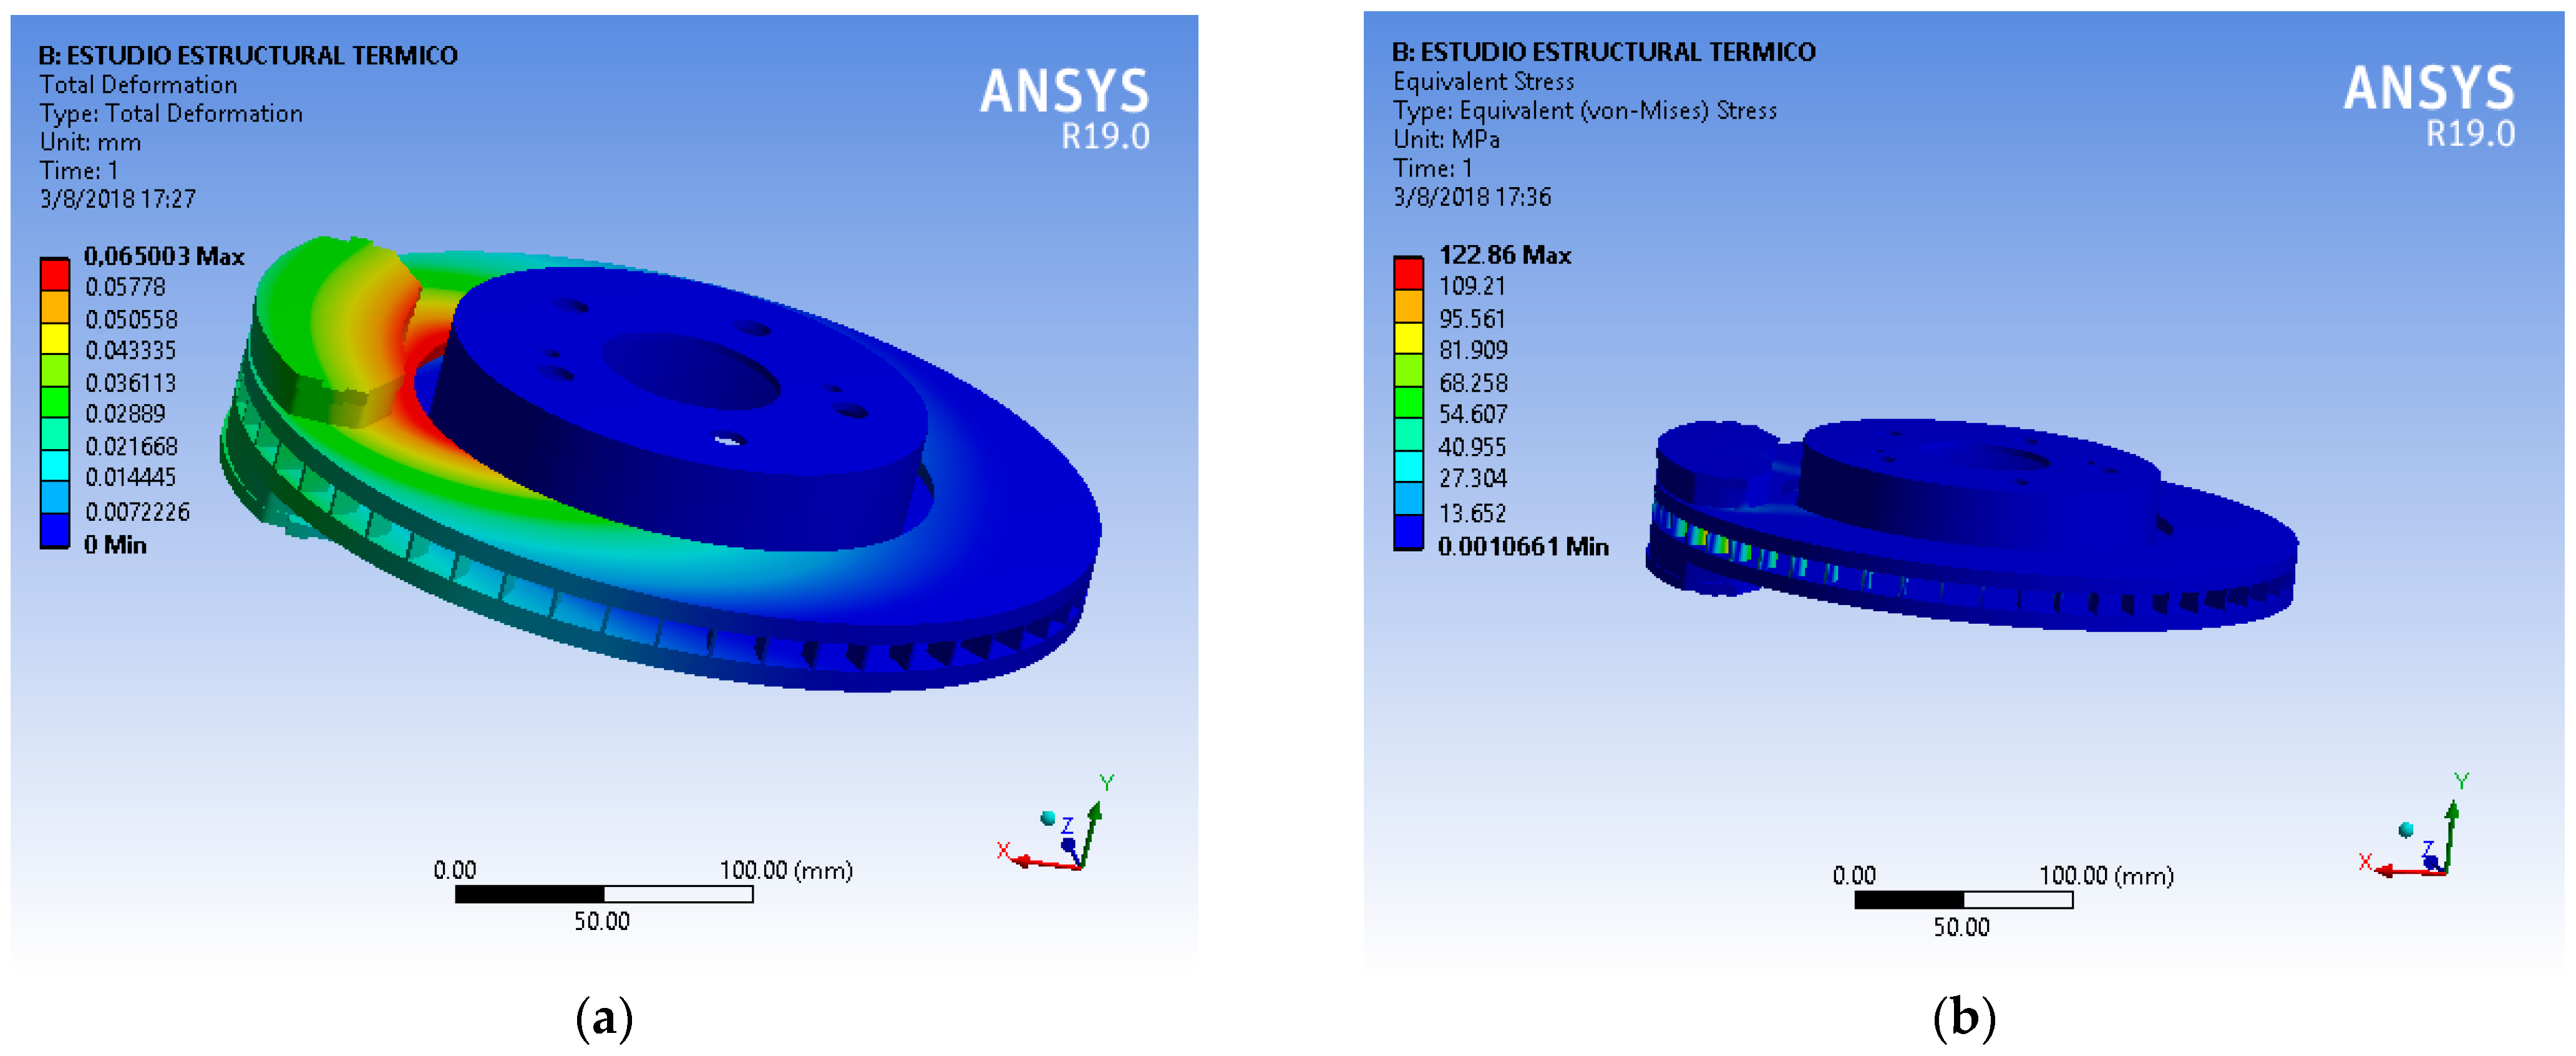This screenshot has width=2576, height=1056.
Task: Click the Total Deformation title text
Action: point(138,85)
